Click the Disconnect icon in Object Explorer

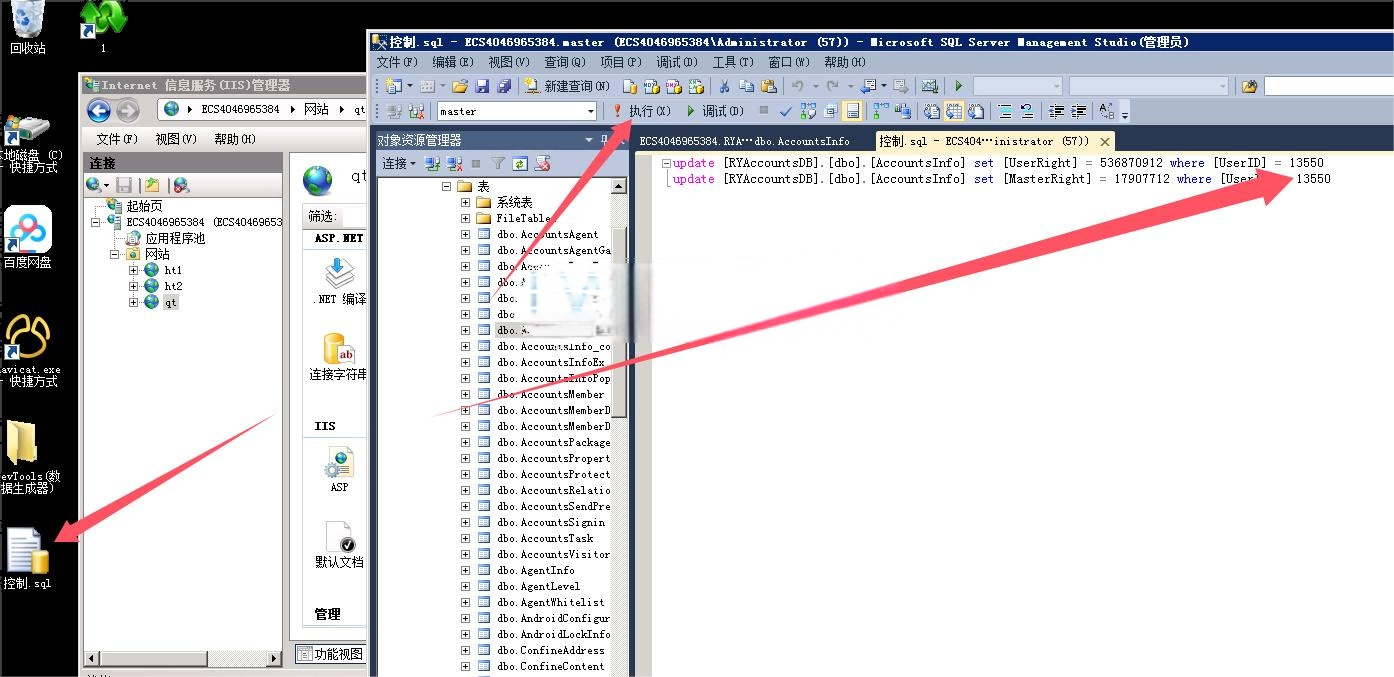(x=454, y=163)
